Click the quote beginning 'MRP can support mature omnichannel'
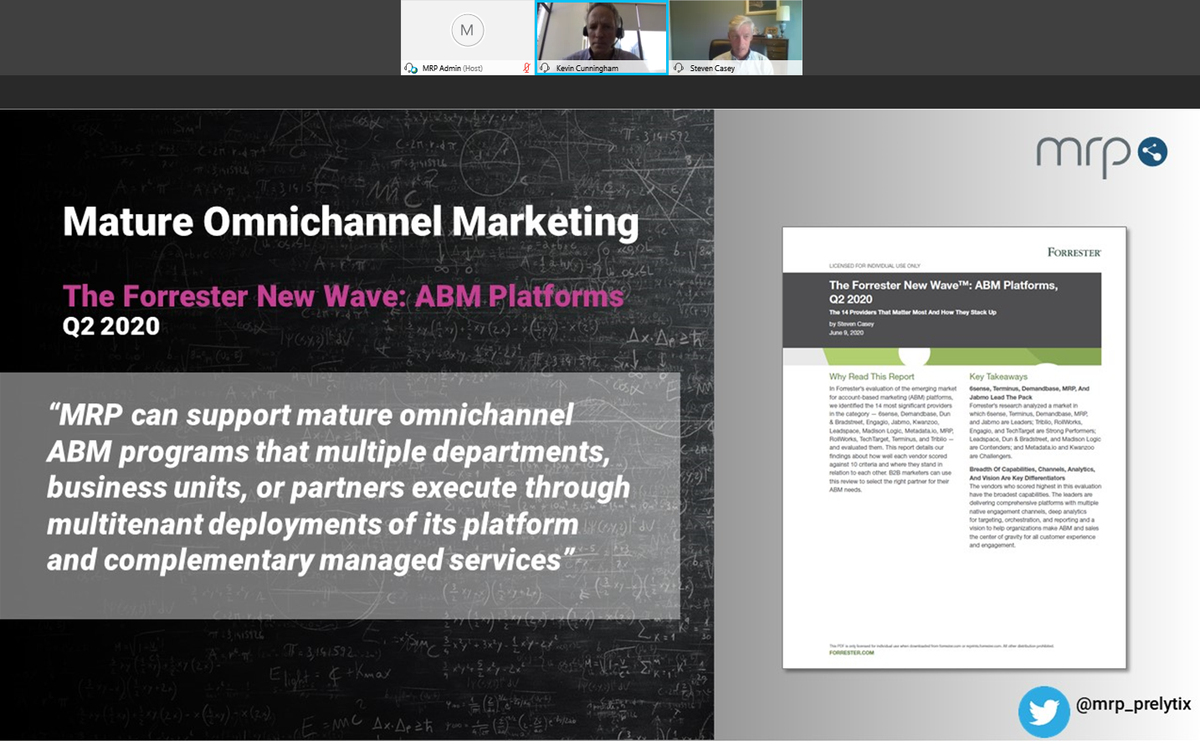 pos(339,485)
